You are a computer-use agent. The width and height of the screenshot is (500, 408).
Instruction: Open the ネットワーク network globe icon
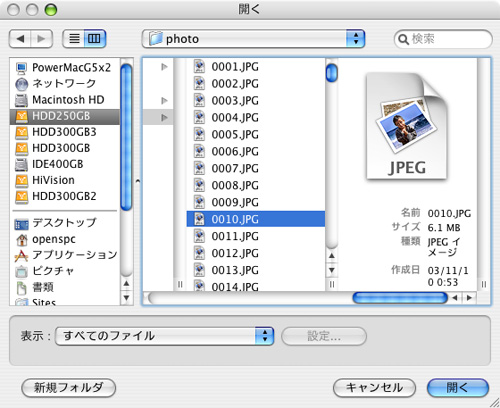click(22, 84)
